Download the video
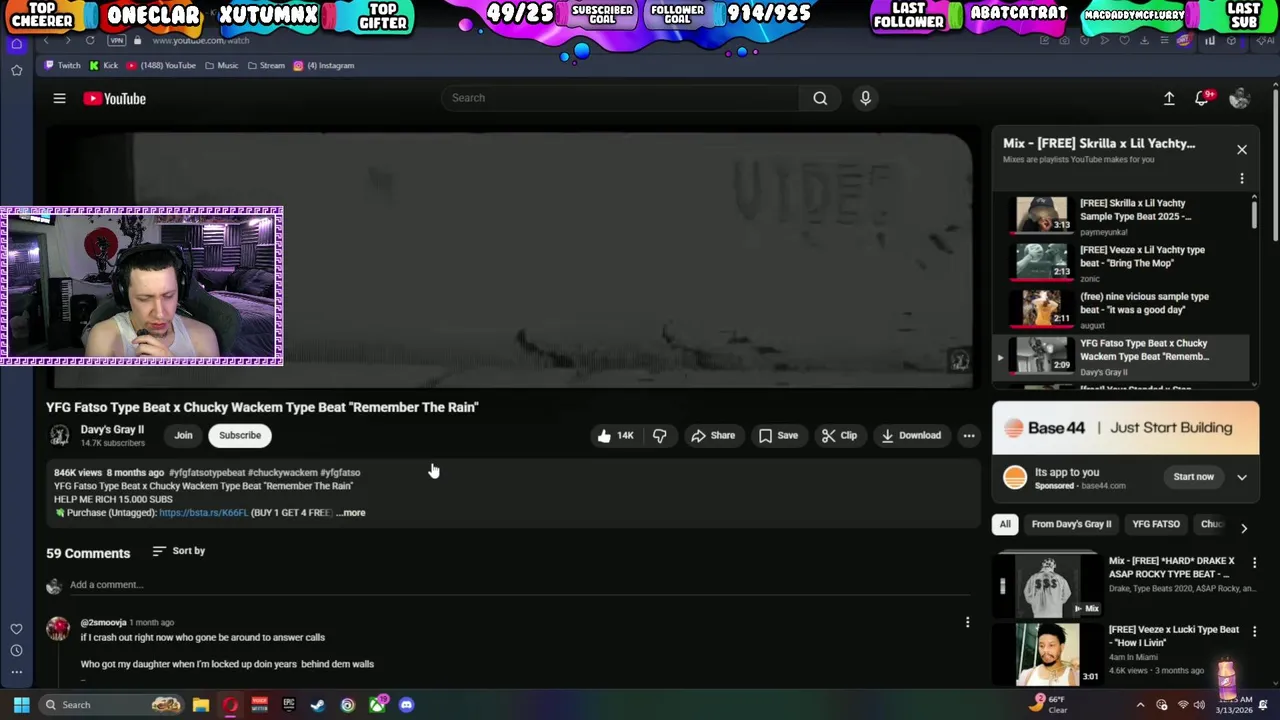Screen dimensions: 1280x720 [911, 435]
